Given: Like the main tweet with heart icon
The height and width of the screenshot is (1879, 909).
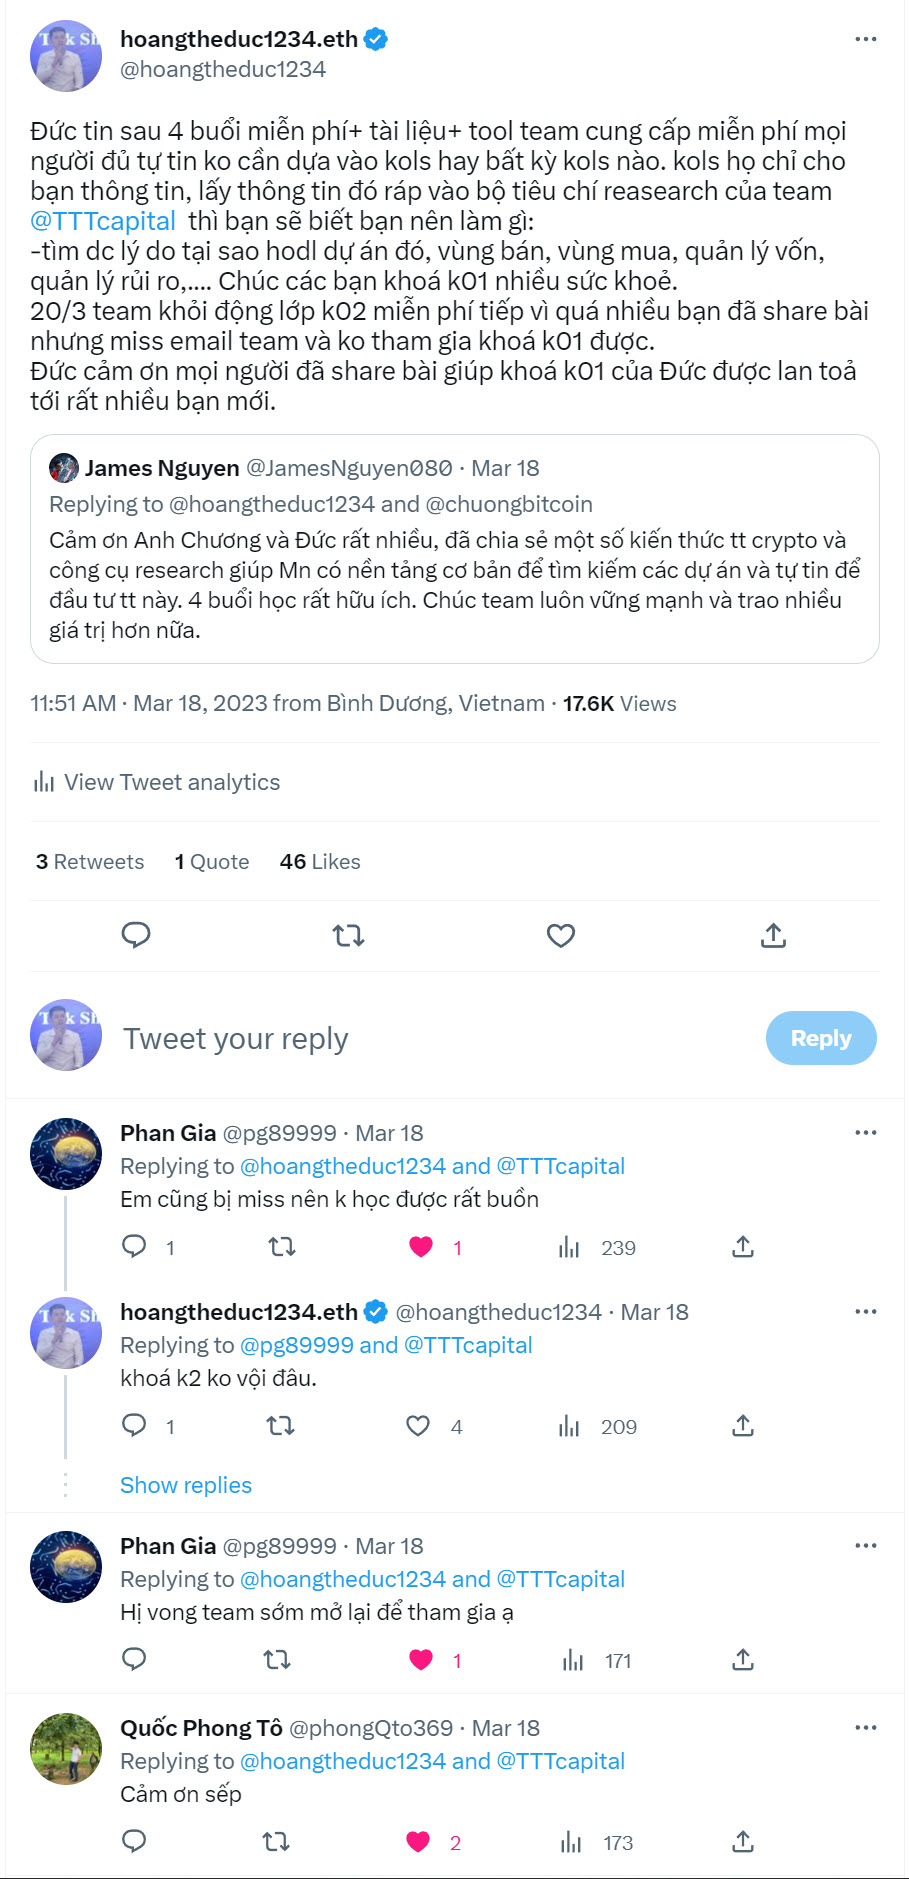Looking at the screenshot, I should click(x=561, y=936).
